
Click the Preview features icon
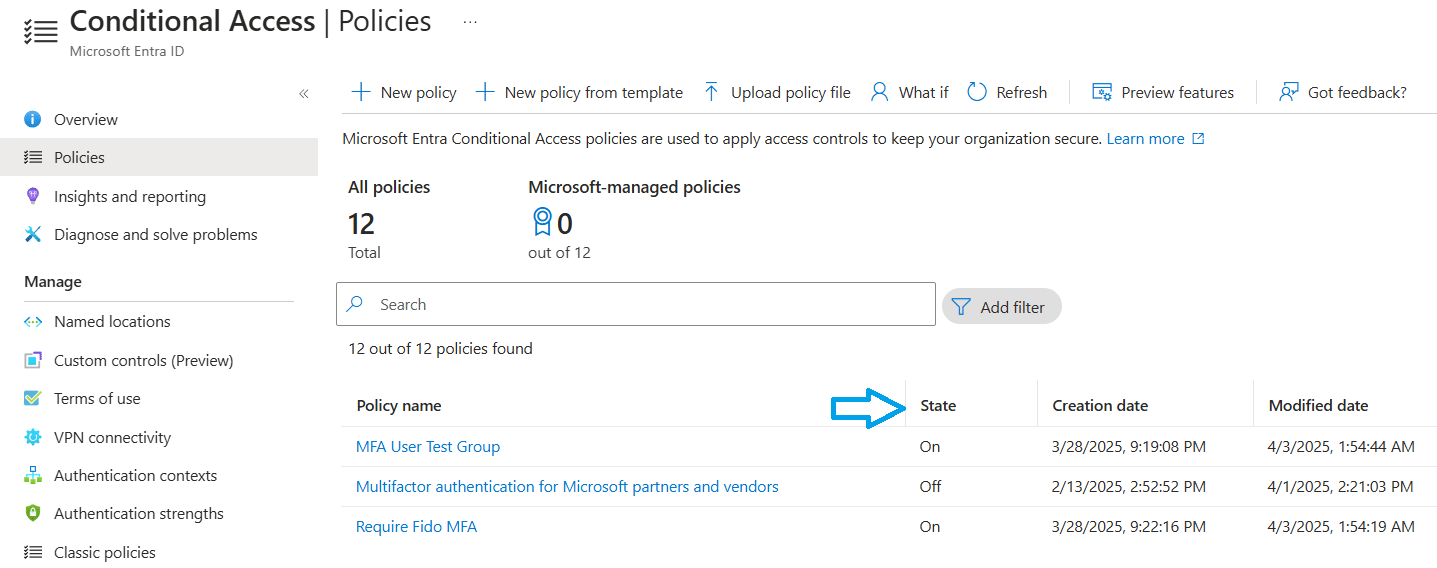click(x=1102, y=92)
